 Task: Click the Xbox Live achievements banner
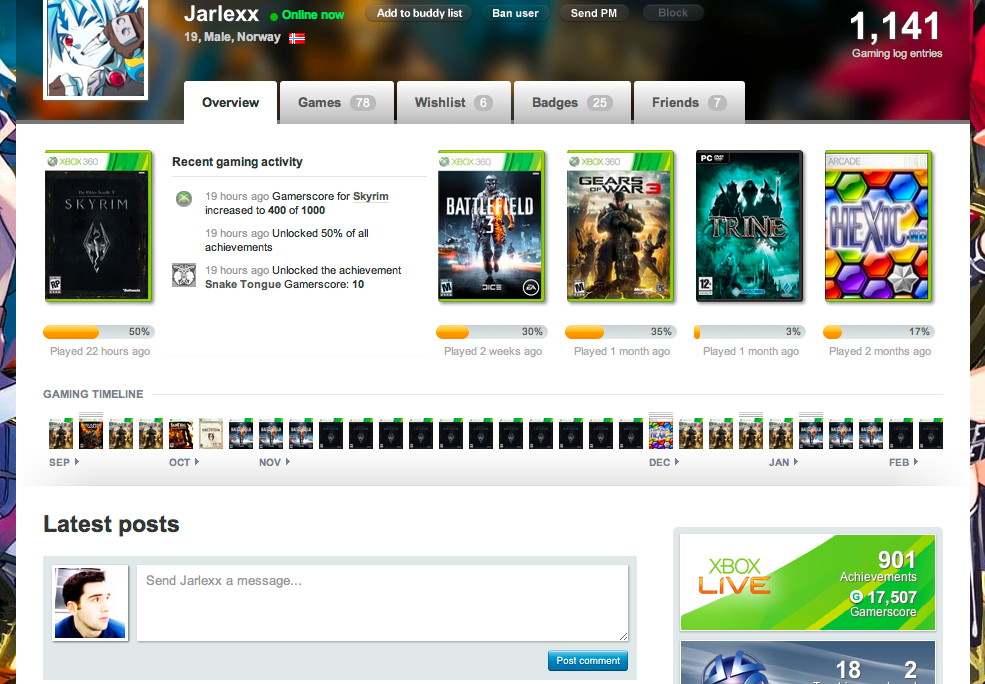(x=808, y=582)
